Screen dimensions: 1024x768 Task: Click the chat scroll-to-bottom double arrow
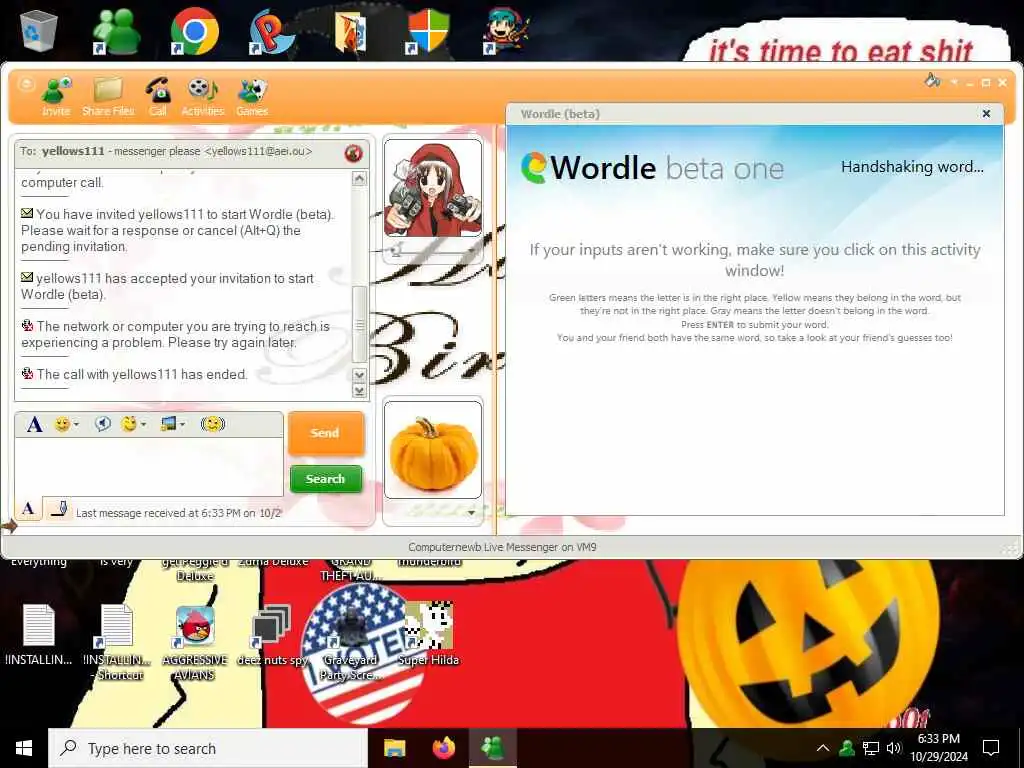pyautogui.click(x=359, y=391)
